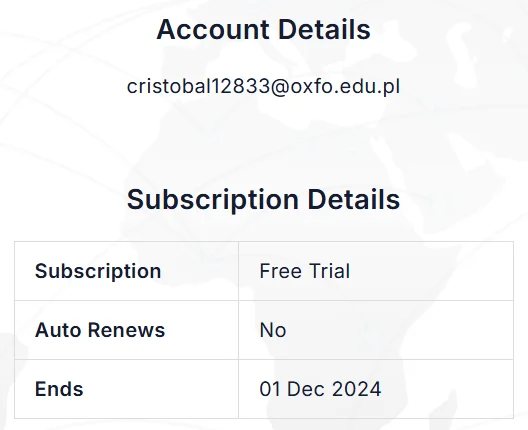The width and height of the screenshot is (528, 430).
Task: Click the word Details in Account heading
Action: [324, 30]
